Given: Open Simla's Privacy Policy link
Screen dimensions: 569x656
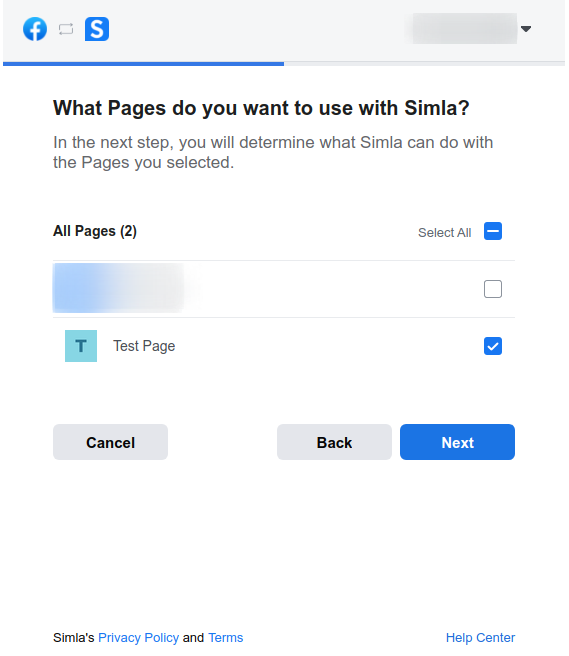Looking at the screenshot, I should [x=138, y=638].
